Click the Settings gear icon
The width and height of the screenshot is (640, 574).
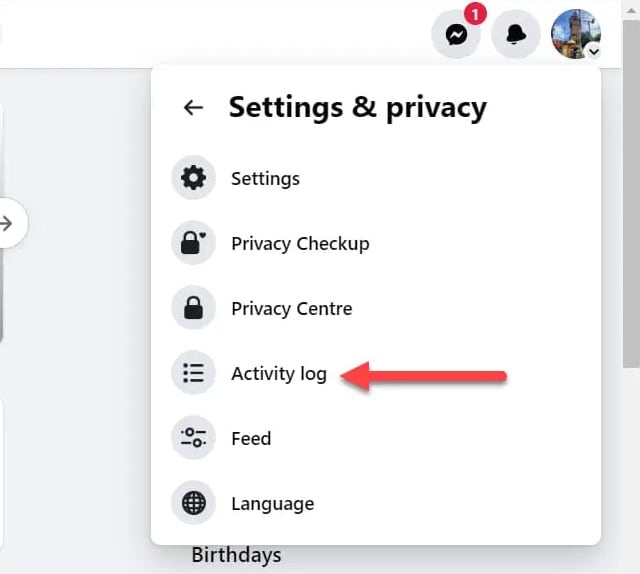(193, 178)
